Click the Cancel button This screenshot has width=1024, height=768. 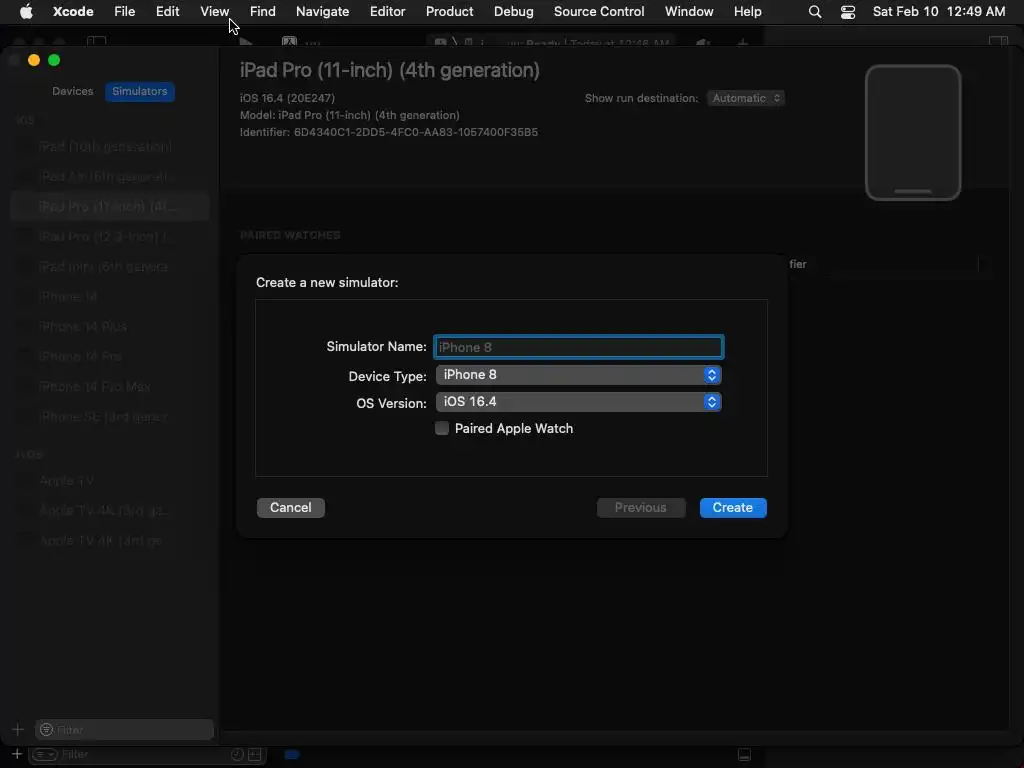(x=291, y=507)
